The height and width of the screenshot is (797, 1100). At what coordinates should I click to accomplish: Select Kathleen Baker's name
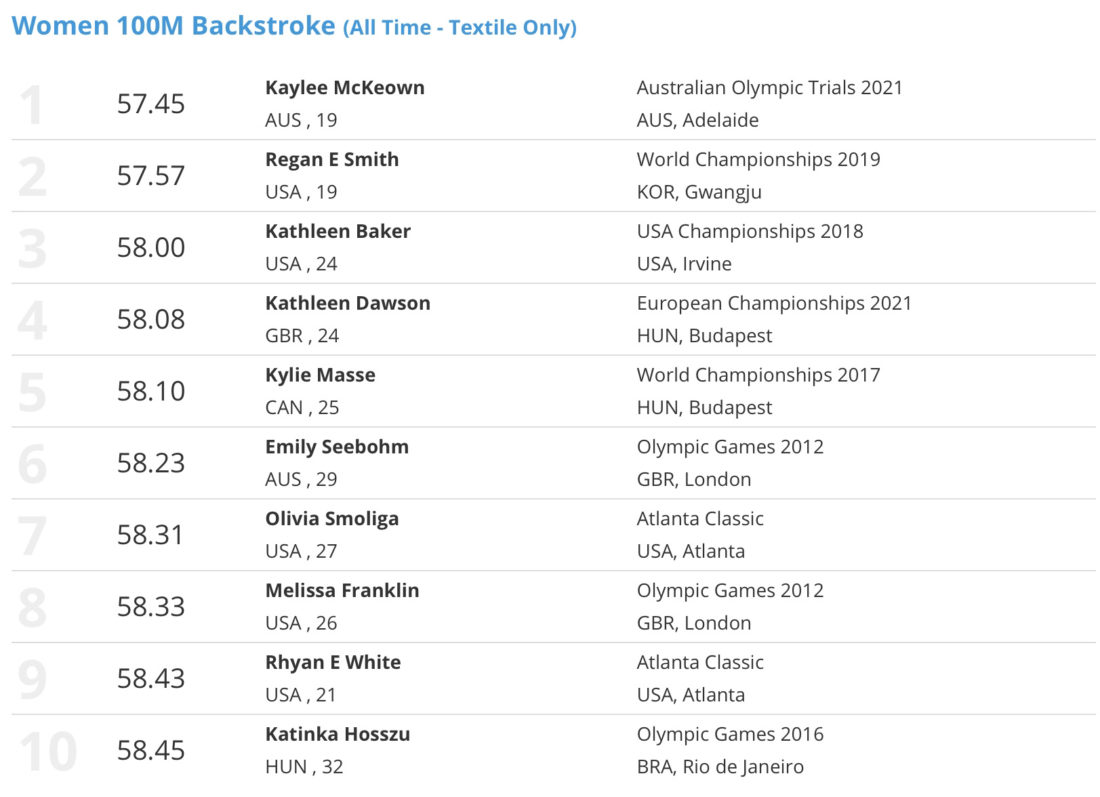(x=337, y=232)
